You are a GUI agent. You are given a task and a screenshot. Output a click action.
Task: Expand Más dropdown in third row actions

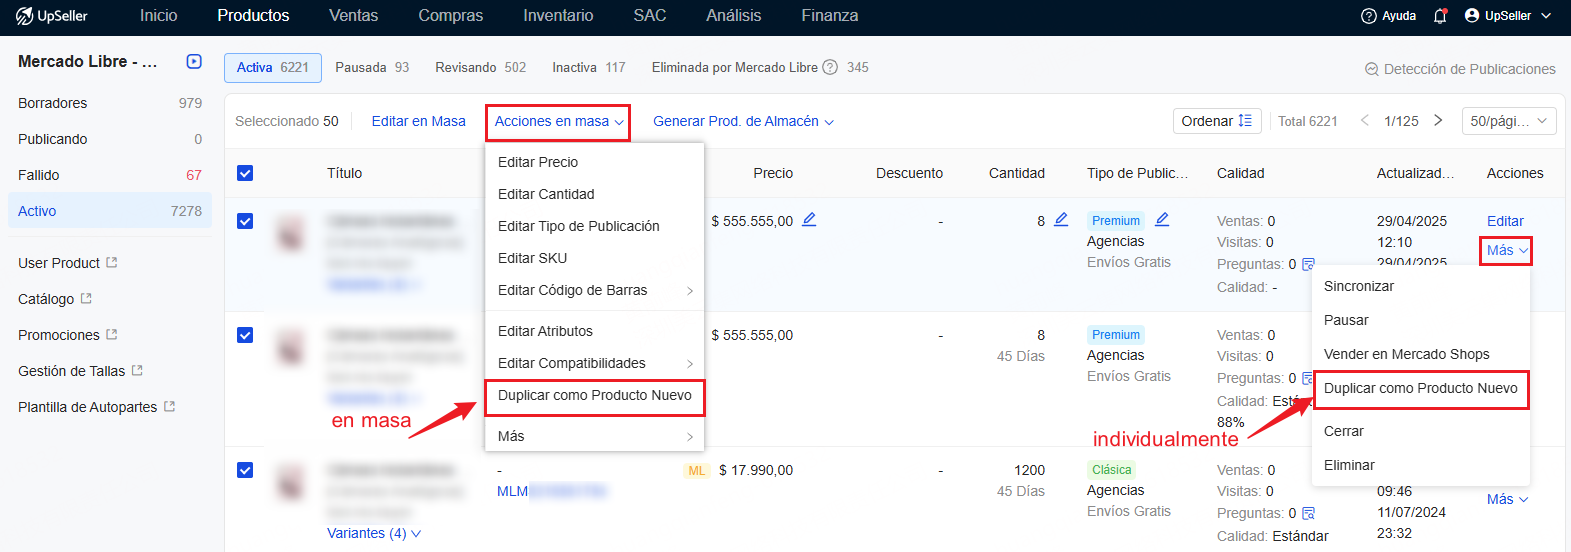(x=1507, y=499)
